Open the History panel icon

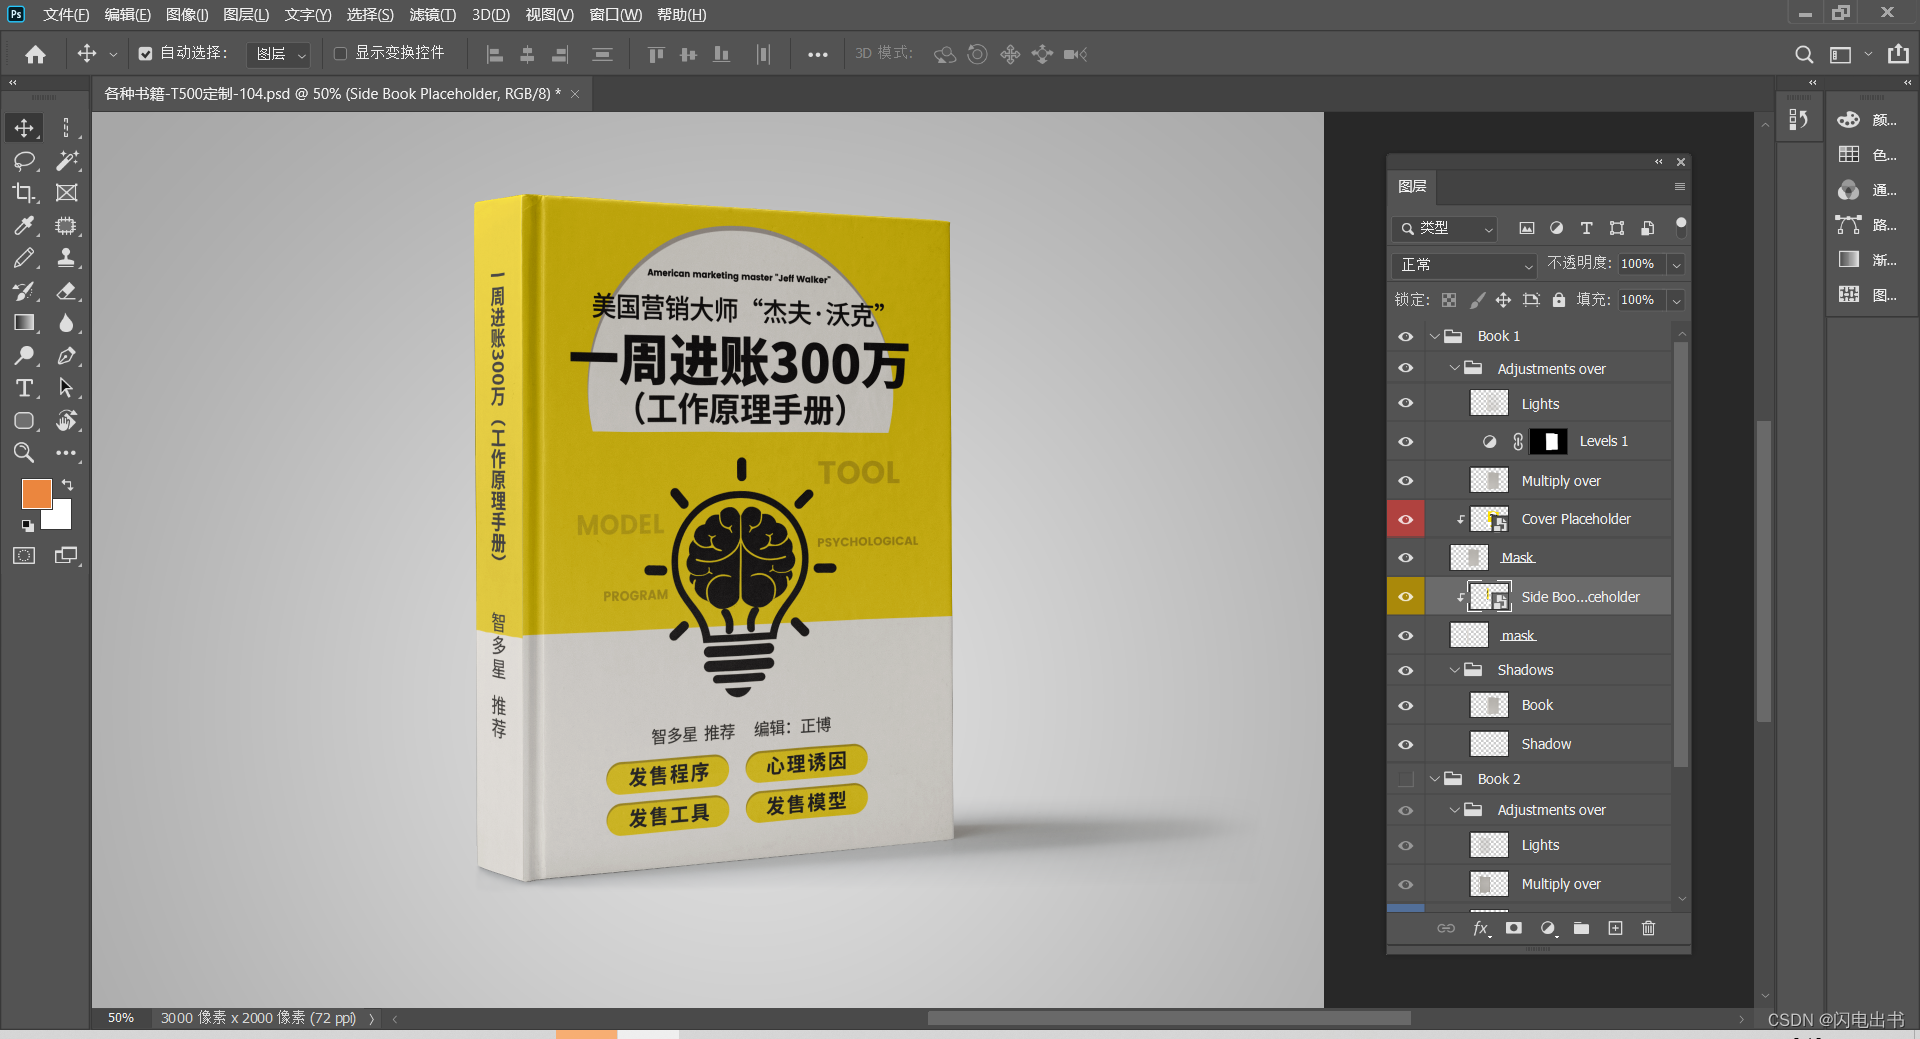pos(1798,120)
